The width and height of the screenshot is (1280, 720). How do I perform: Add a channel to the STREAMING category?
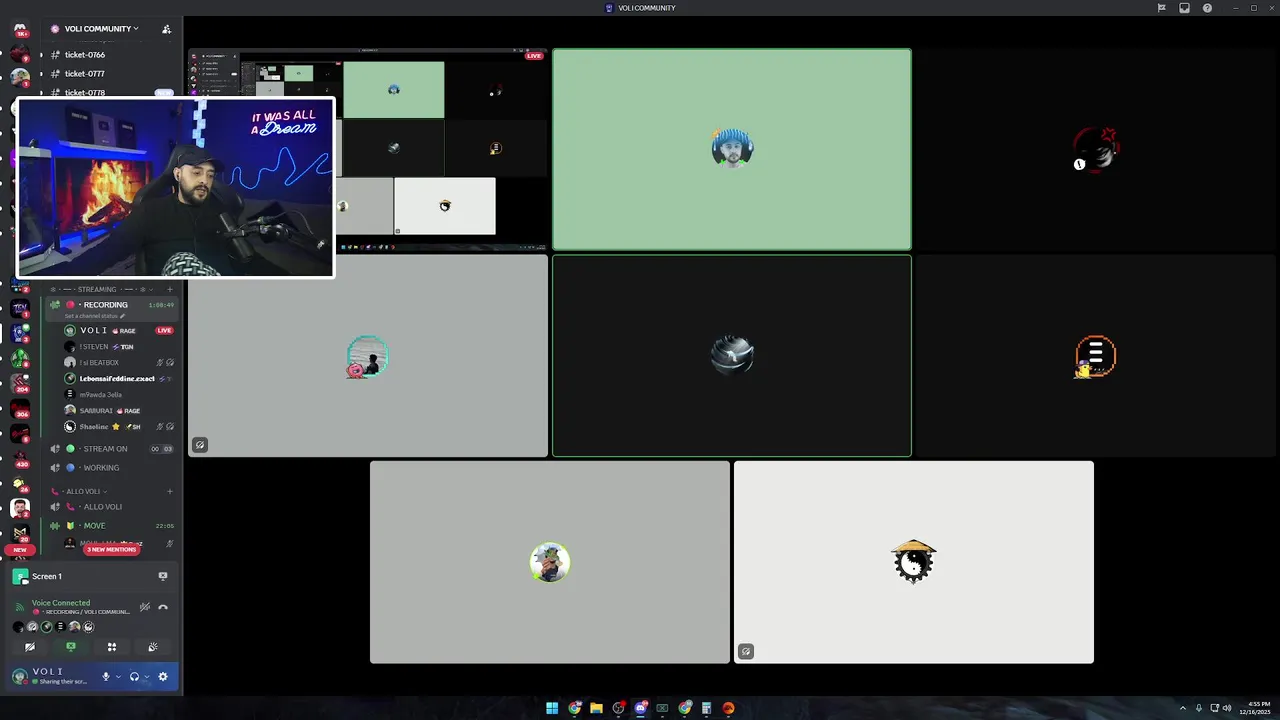[170, 289]
